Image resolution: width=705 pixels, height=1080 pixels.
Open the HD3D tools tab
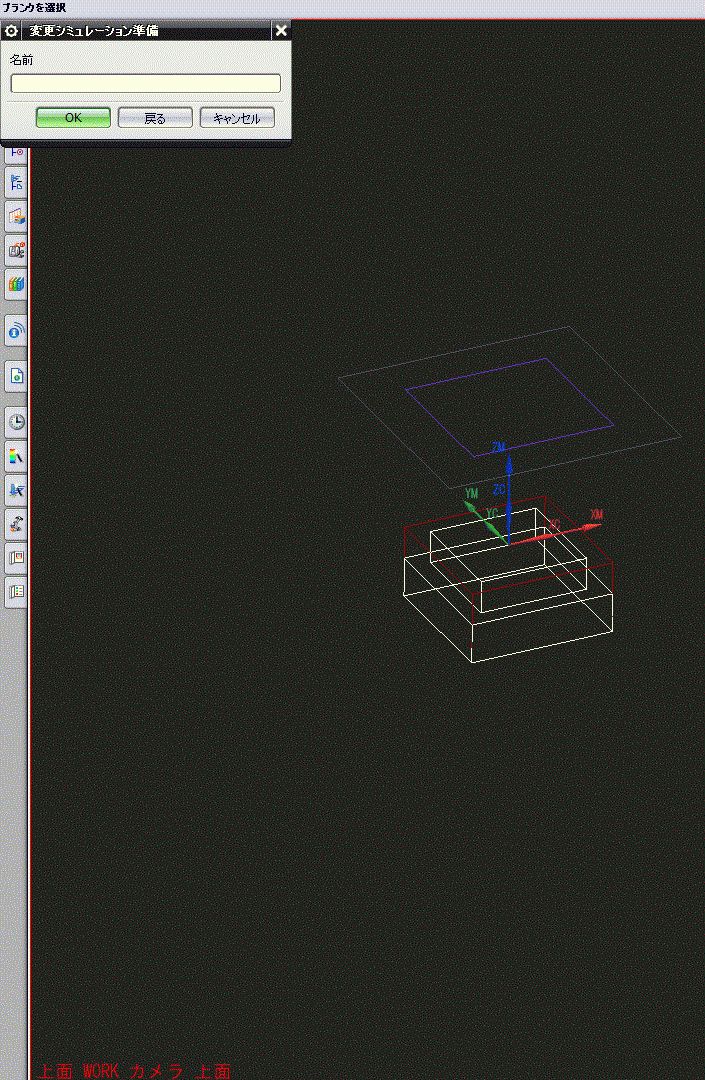(16, 251)
